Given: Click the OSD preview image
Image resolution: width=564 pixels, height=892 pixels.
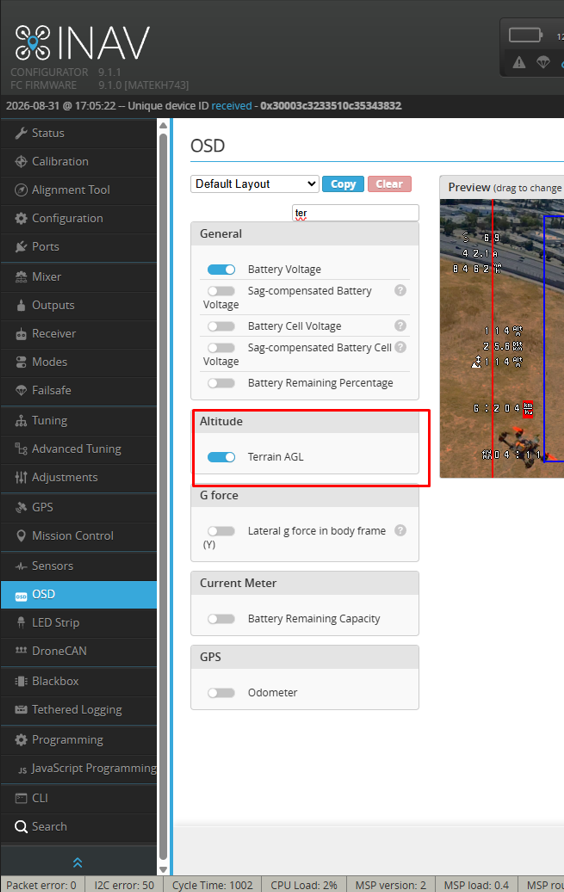Looking at the screenshot, I should tap(502, 338).
